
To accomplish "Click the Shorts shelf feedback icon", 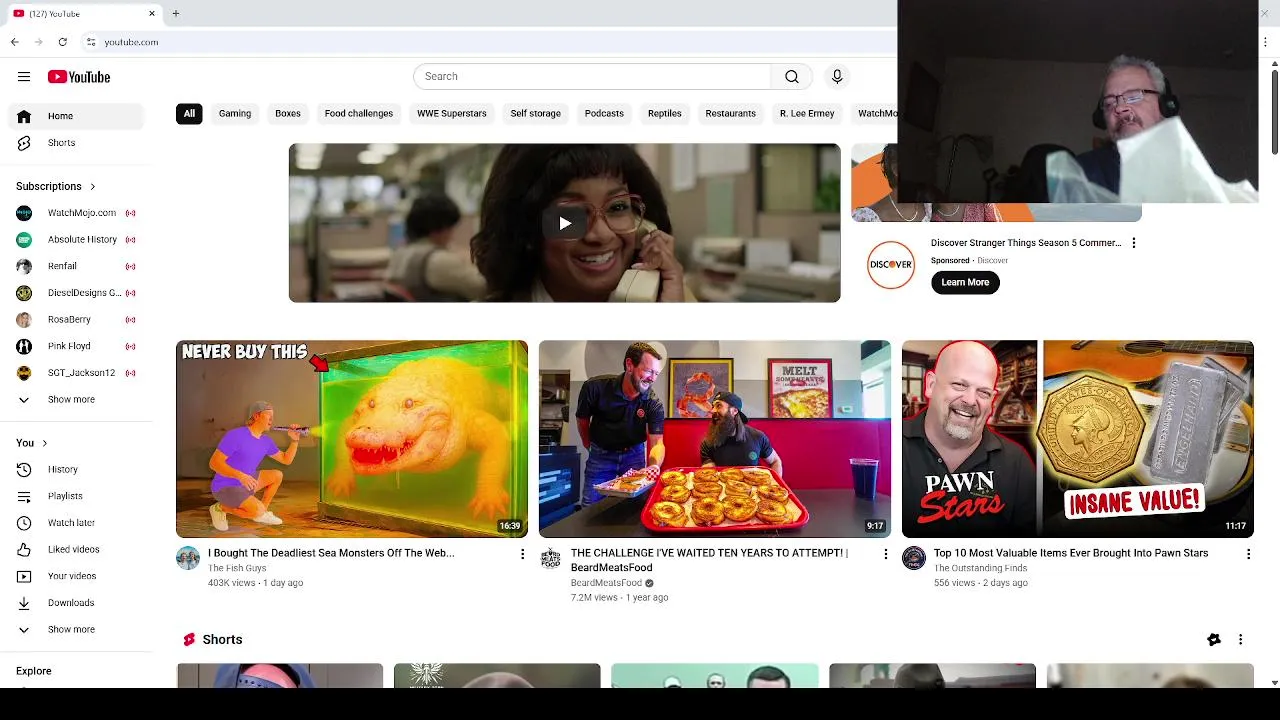I will [1214, 640].
